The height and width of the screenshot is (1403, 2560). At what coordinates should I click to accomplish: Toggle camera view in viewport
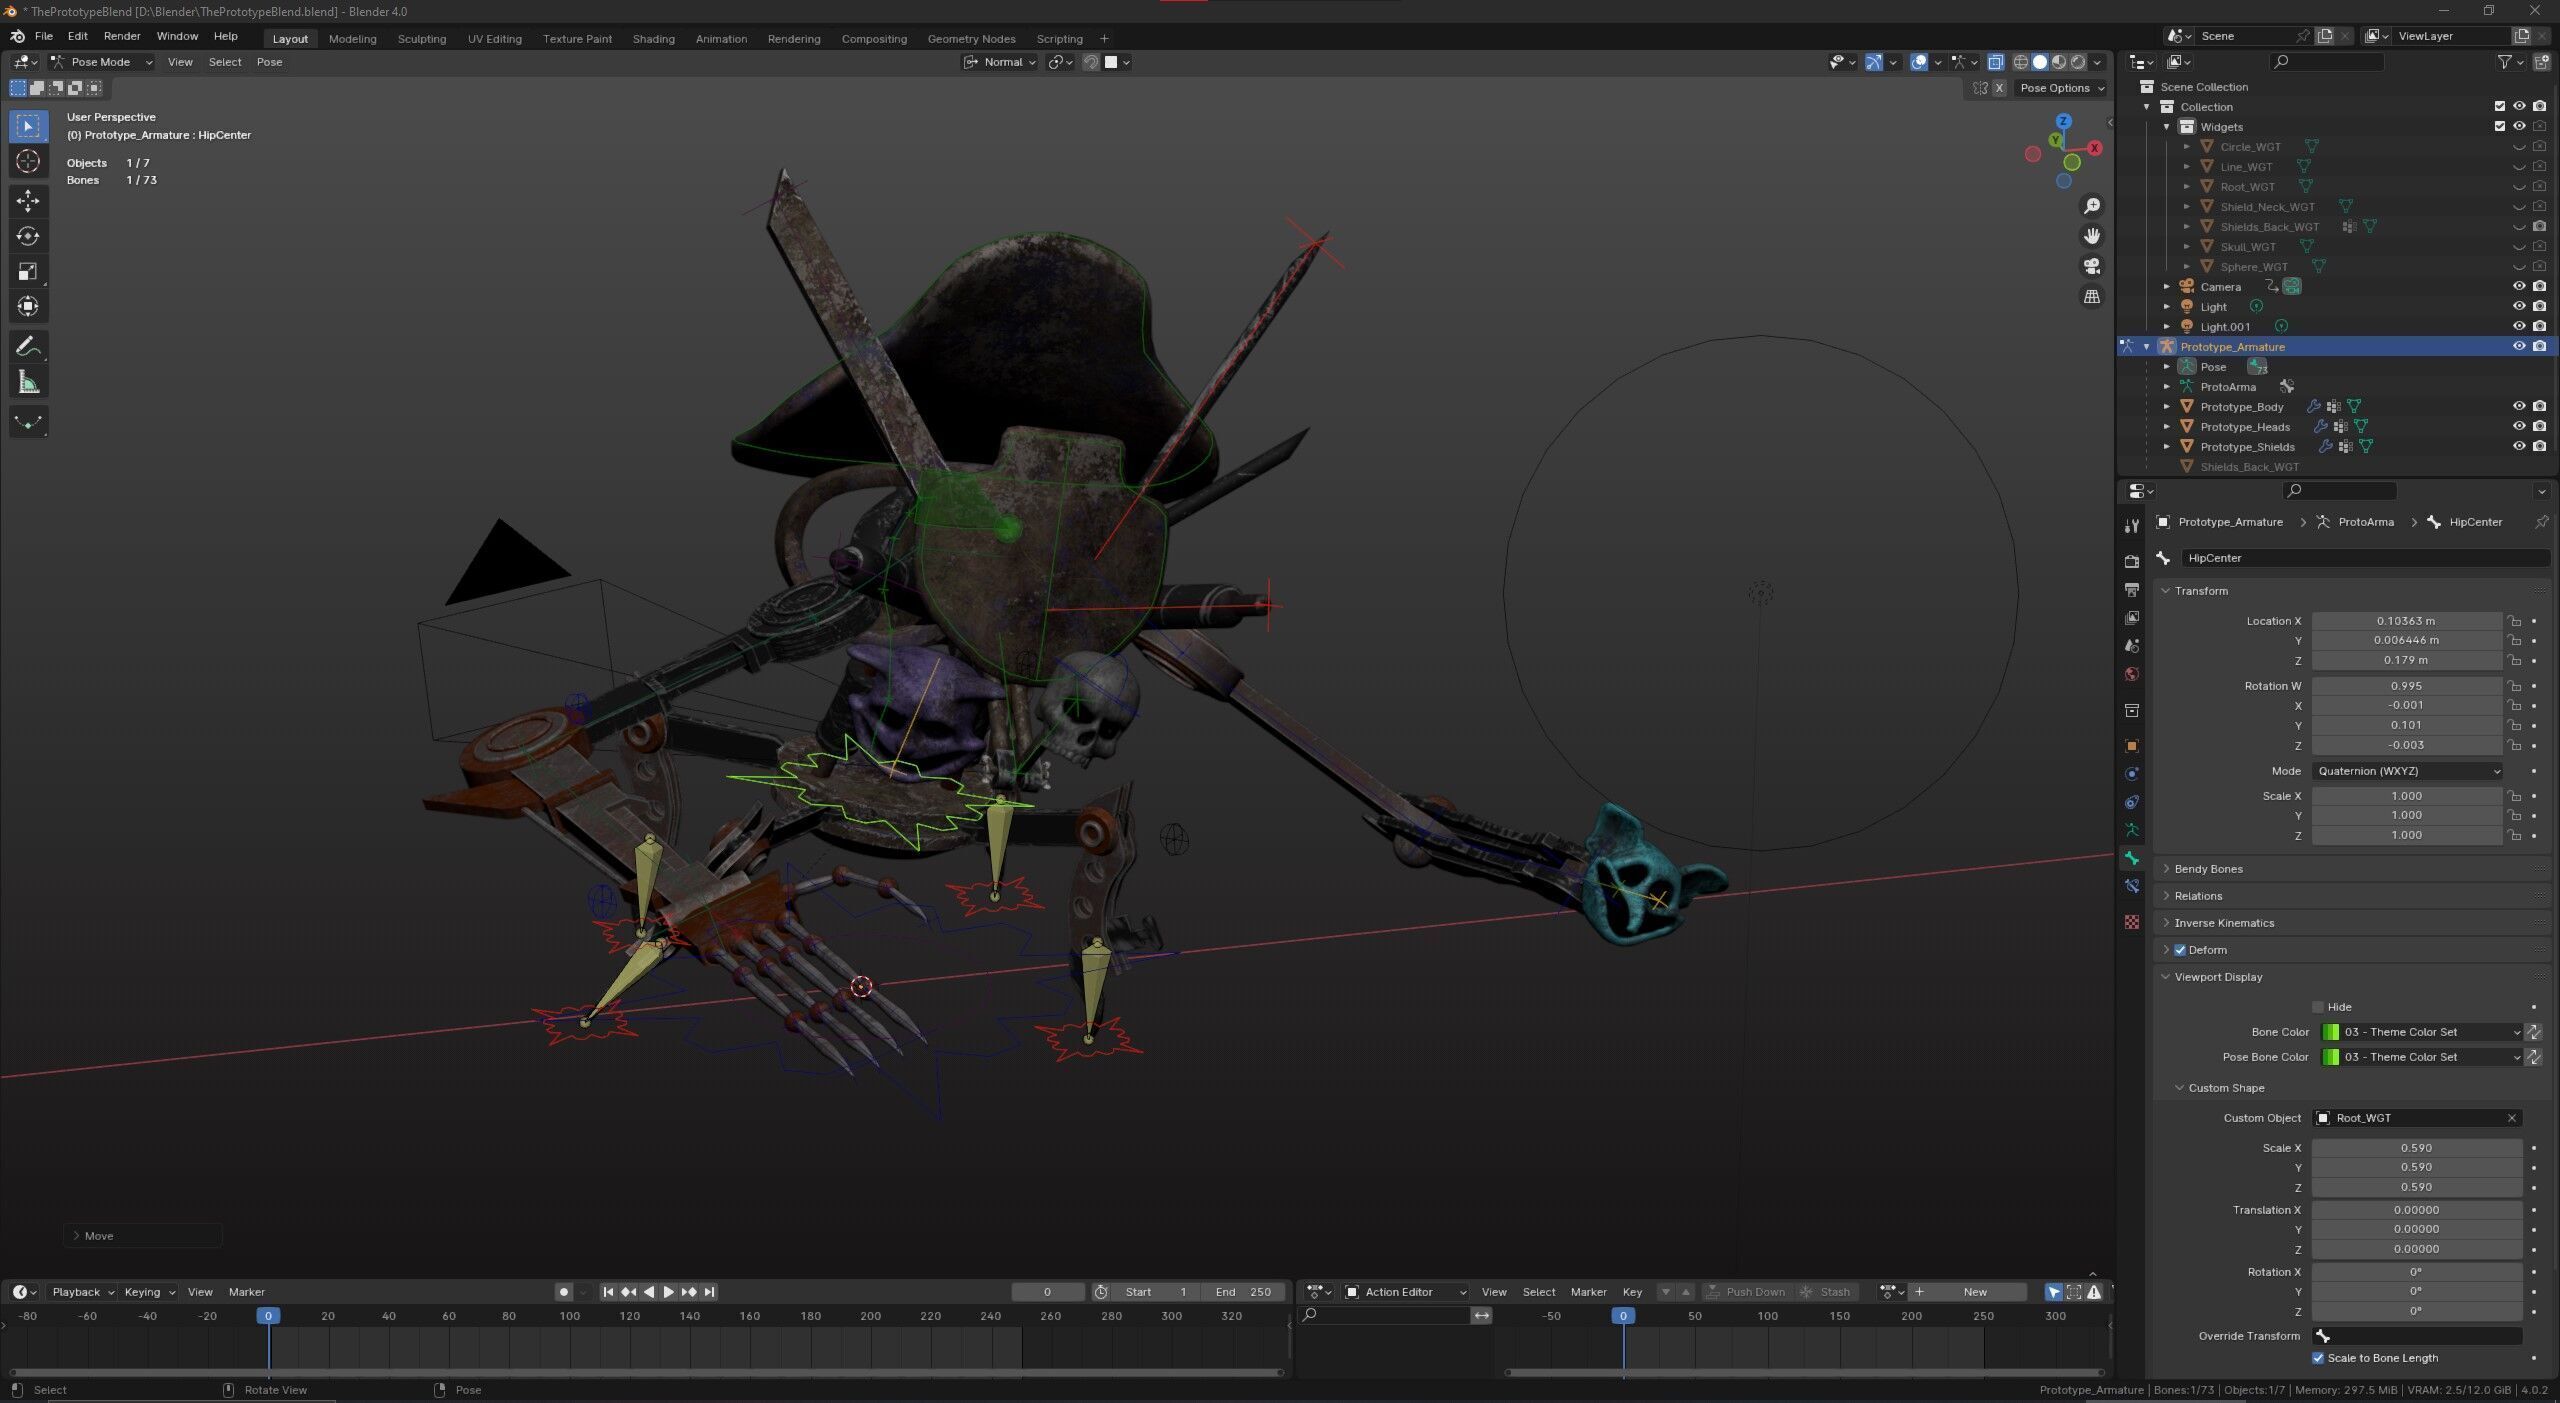2091,266
